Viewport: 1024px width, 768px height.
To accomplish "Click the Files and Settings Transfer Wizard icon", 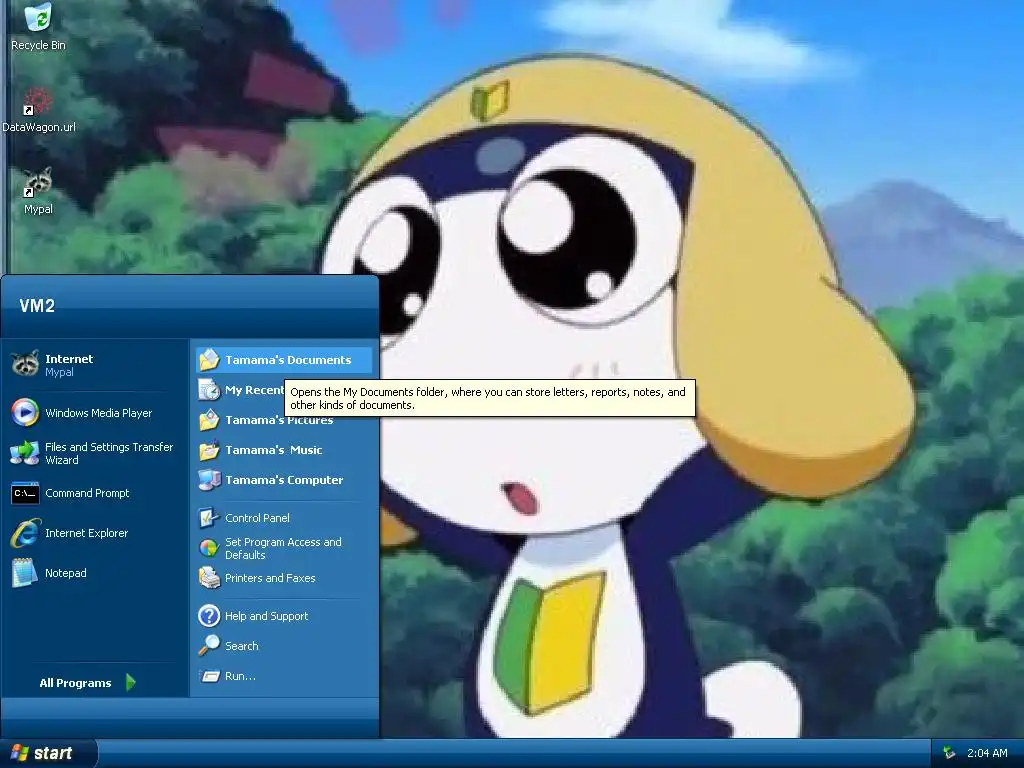I will coord(25,453).
